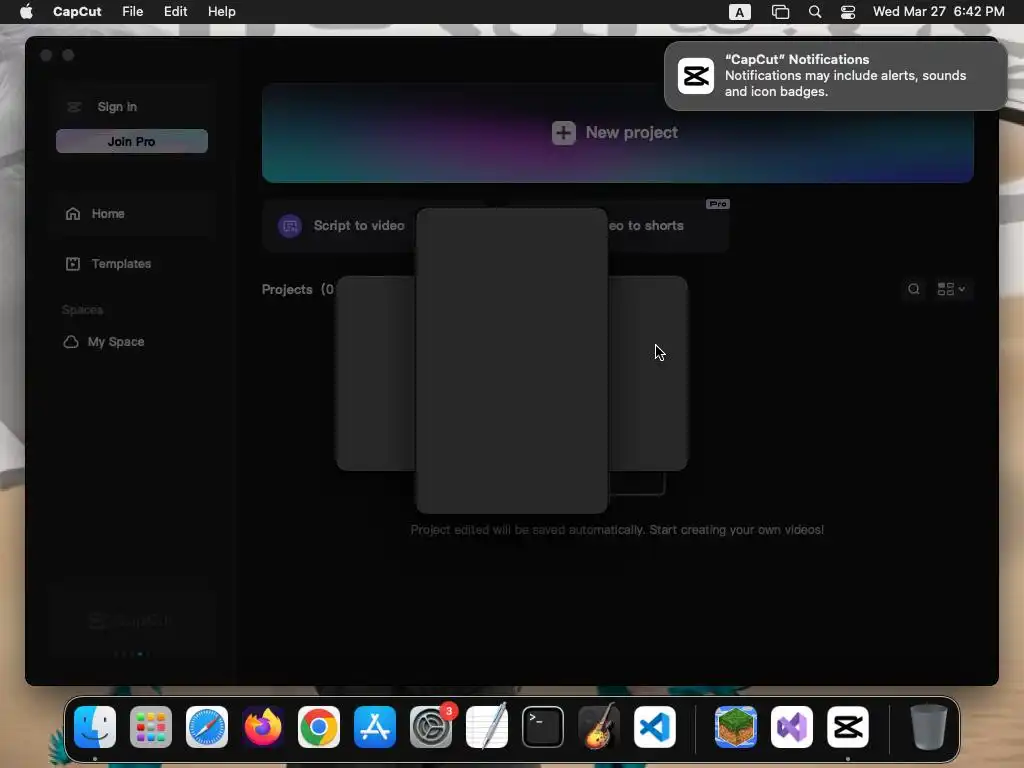Click the New project plus icon

coord(564,133)
